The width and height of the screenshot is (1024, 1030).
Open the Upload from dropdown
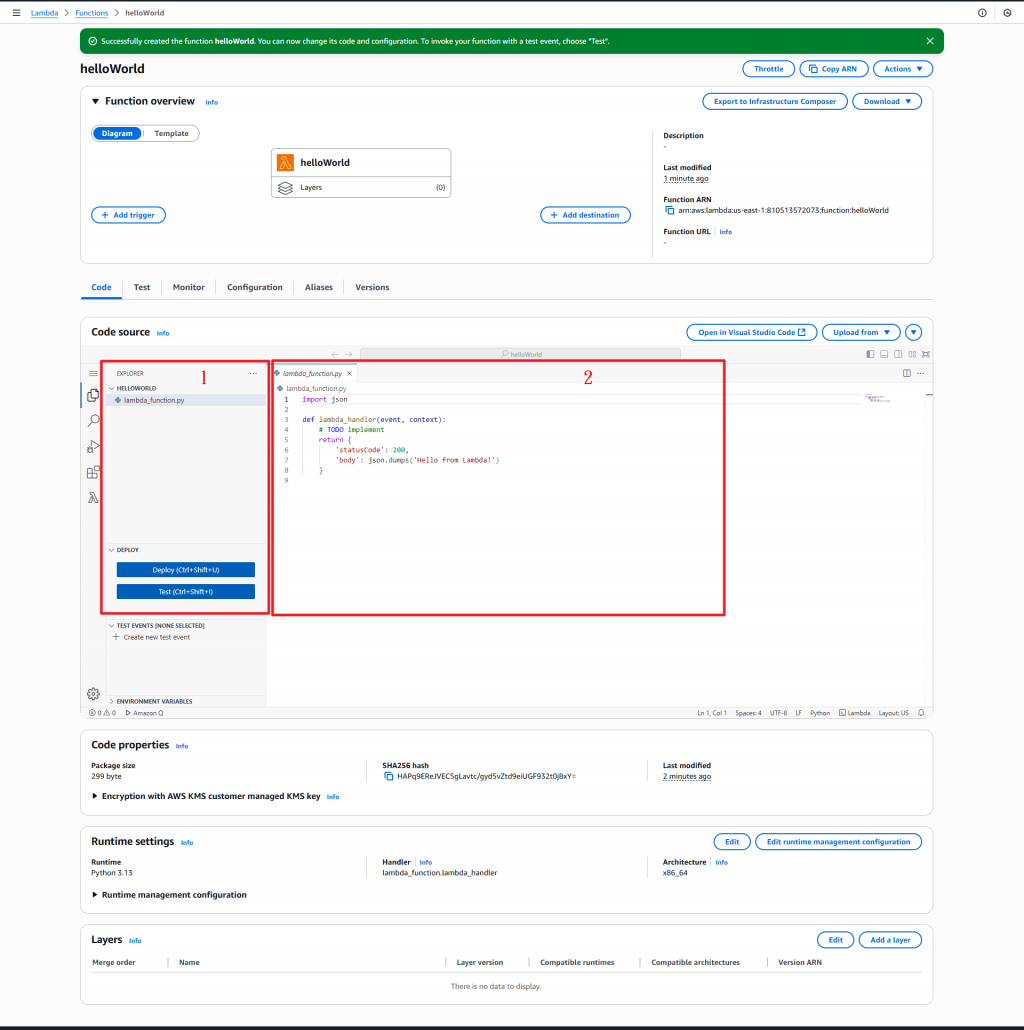click(x=861, y=332)
